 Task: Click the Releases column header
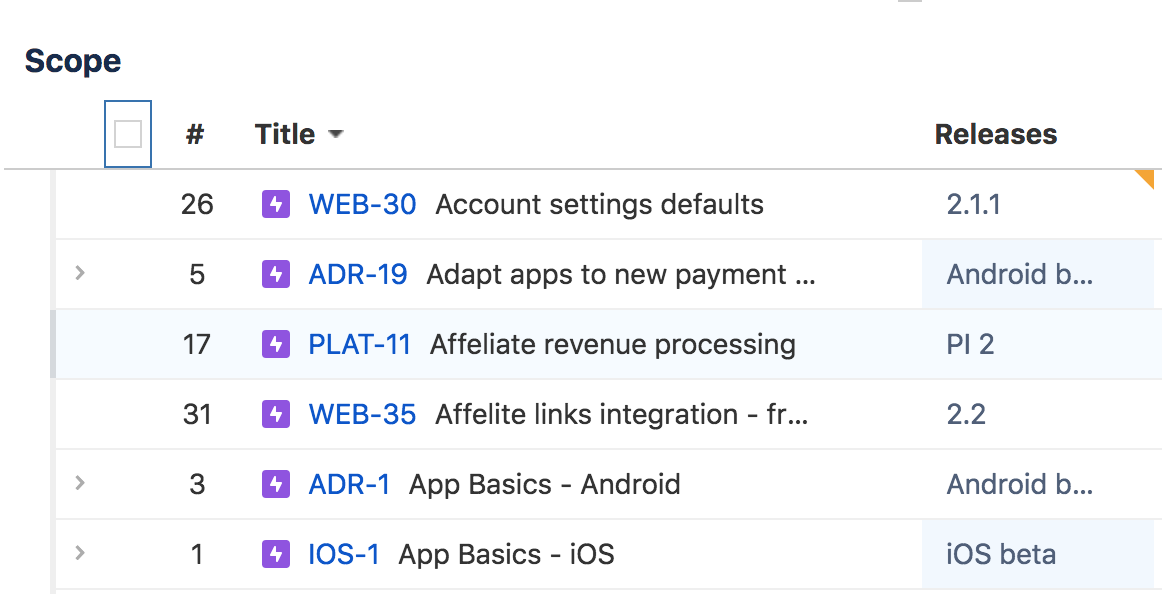[996, 134]
